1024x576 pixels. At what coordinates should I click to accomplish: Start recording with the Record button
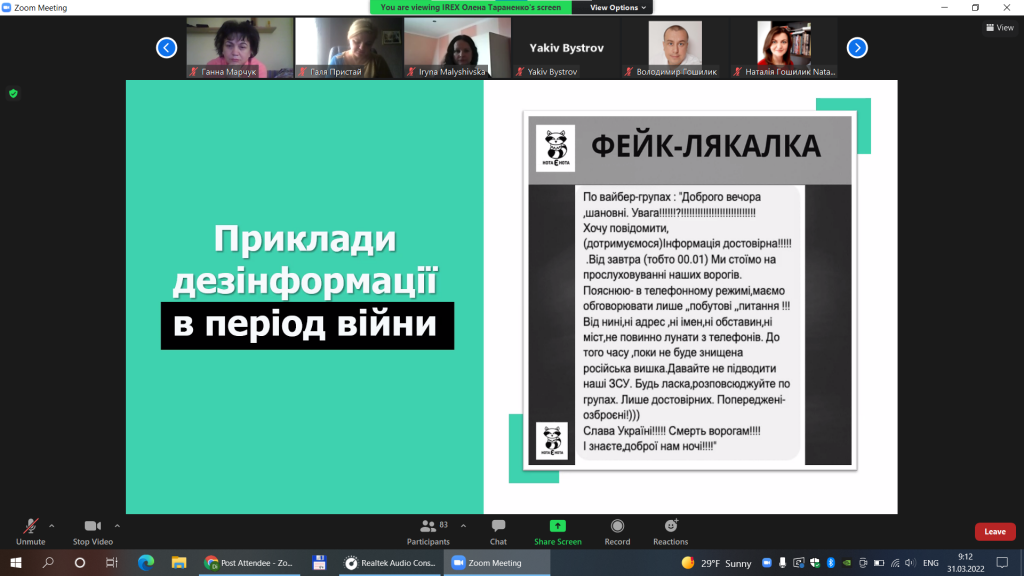pos(617,532)
